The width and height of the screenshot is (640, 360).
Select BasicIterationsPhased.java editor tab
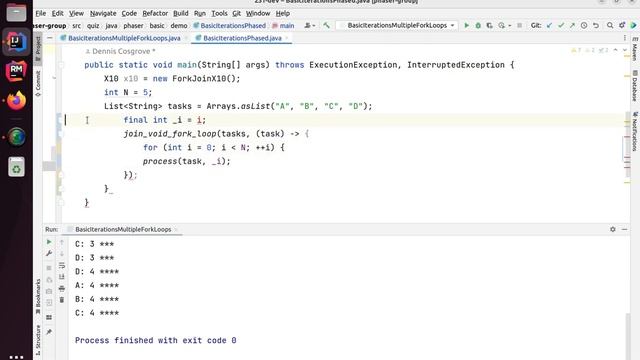coord(242,38)
